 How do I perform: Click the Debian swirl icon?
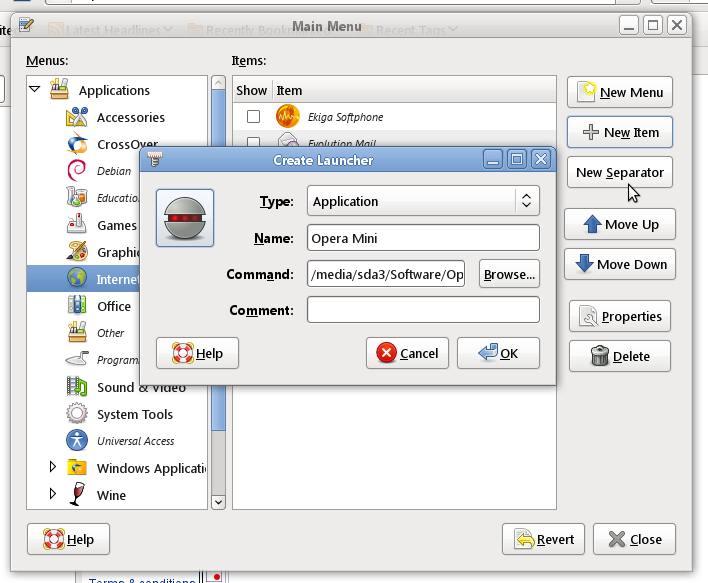coord(76,171)
